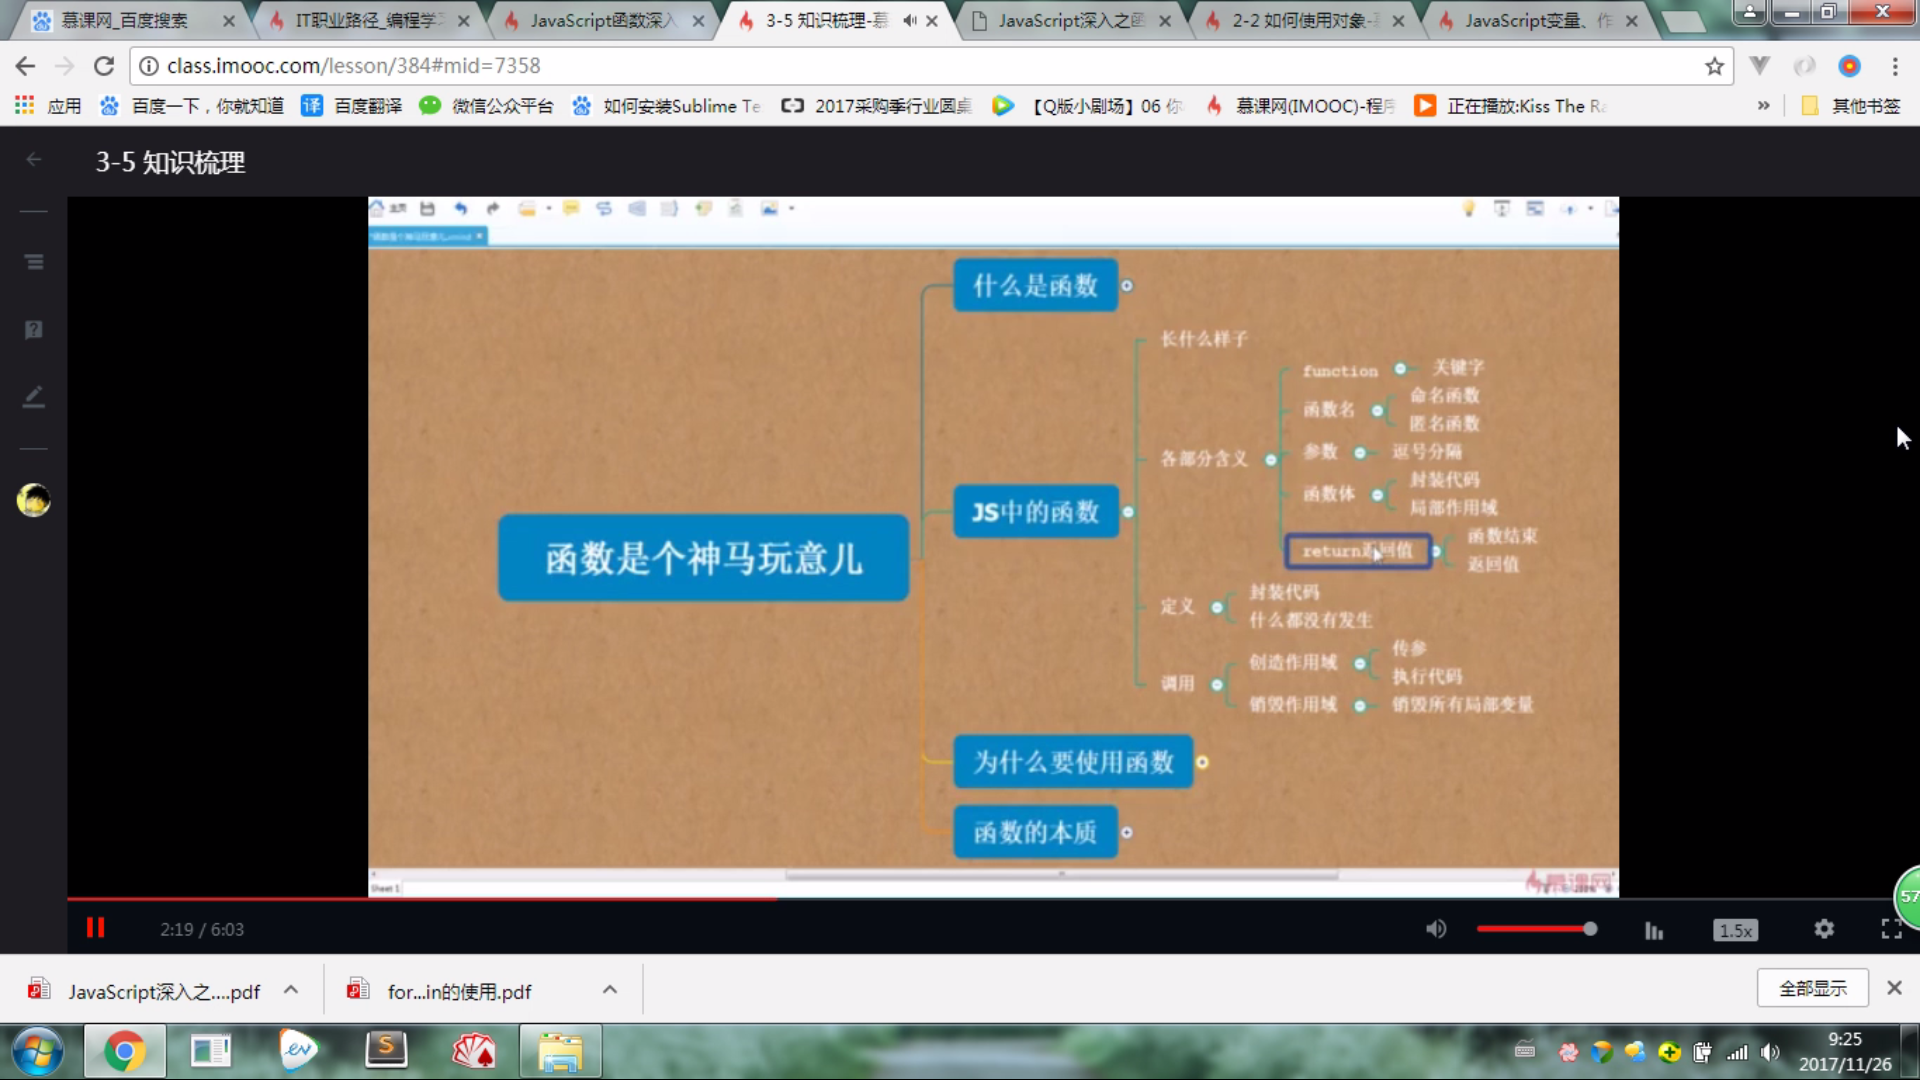Open the question sidebar icon
Screen dimensions: 1920x1080
pyautogui.click(x=34, y=330)
